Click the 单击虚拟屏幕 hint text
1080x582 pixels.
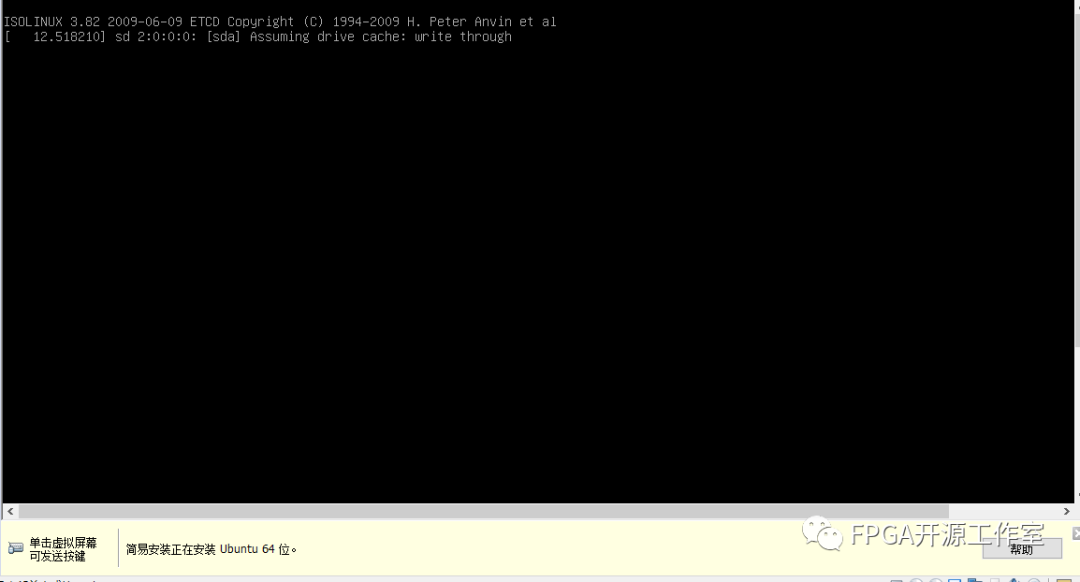tap(63, 542)
